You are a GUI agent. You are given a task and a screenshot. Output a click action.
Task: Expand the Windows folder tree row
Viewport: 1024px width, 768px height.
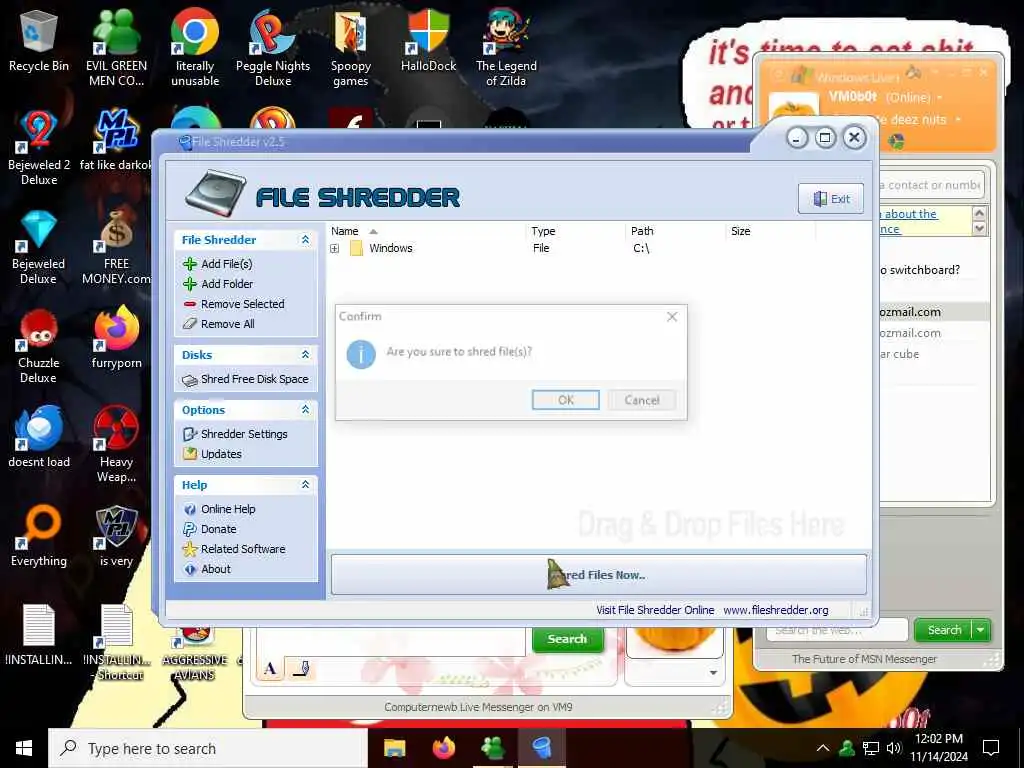[x=334, y=248]
